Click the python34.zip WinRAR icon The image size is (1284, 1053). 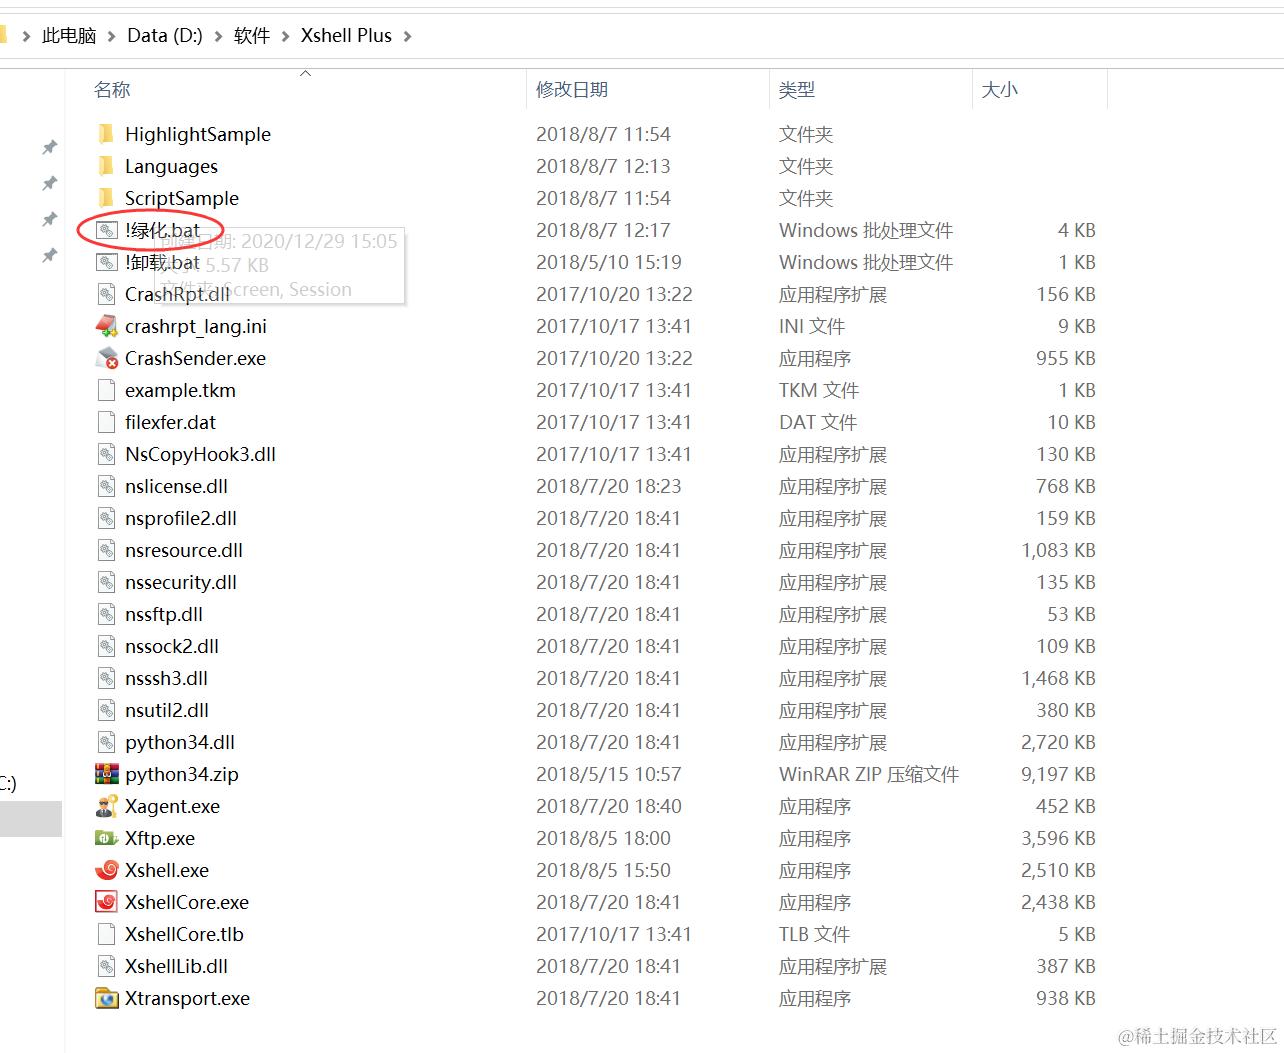106,774
